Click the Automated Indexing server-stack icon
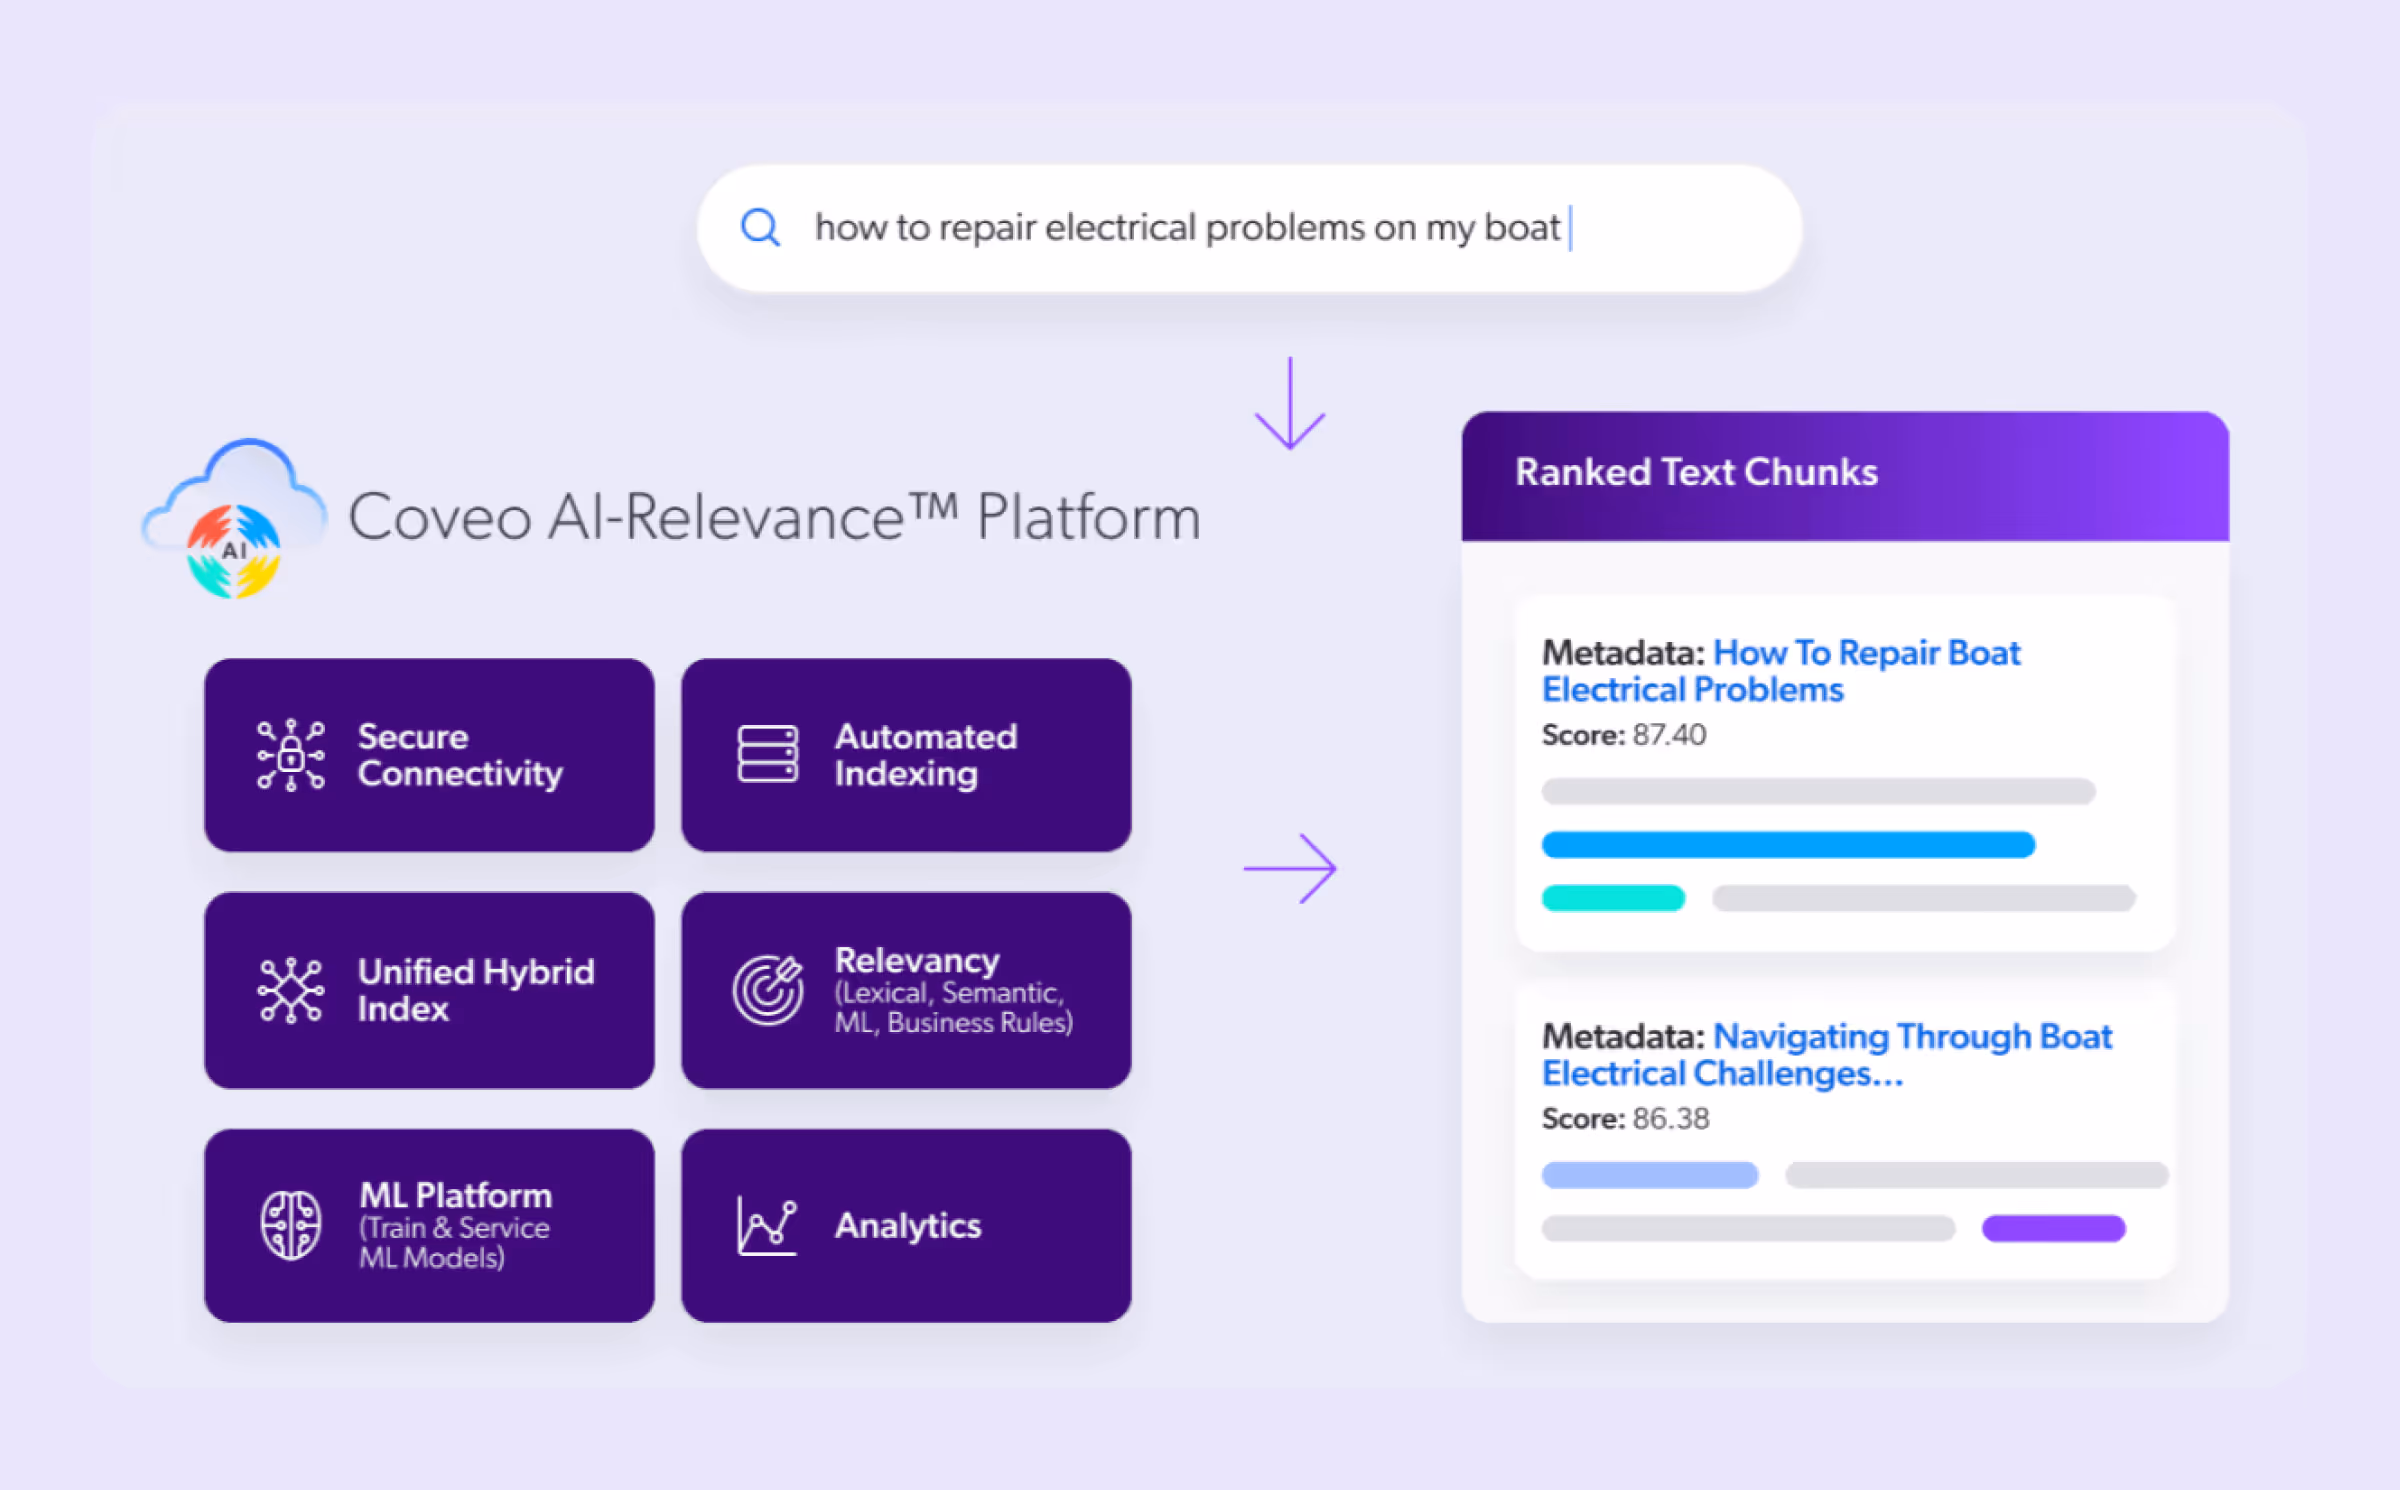This screenshot has height=1490, width=2400. pos(767,755)
